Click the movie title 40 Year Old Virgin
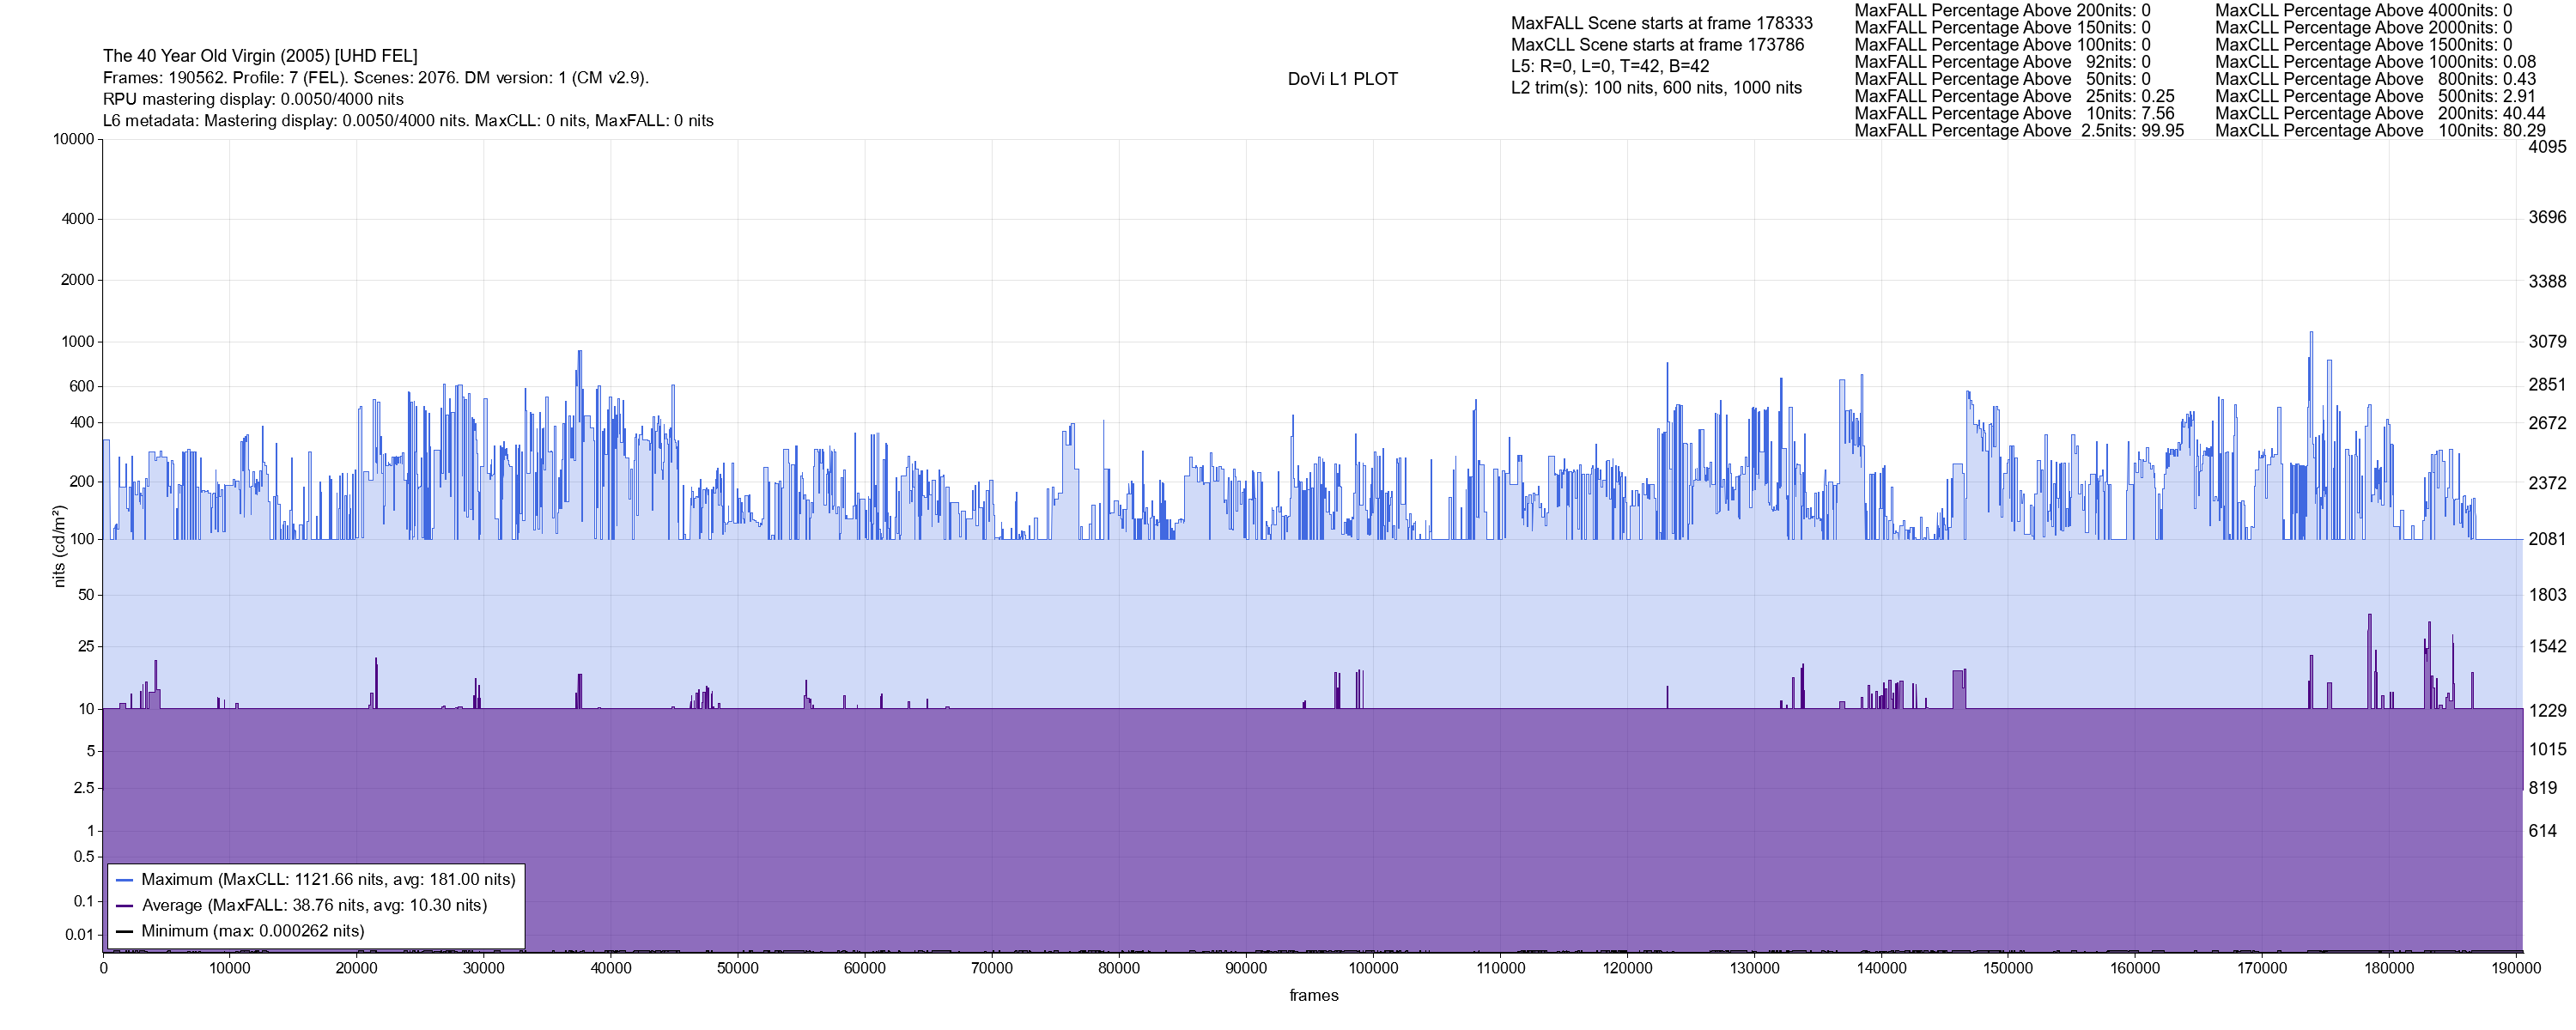 [260, 56]
